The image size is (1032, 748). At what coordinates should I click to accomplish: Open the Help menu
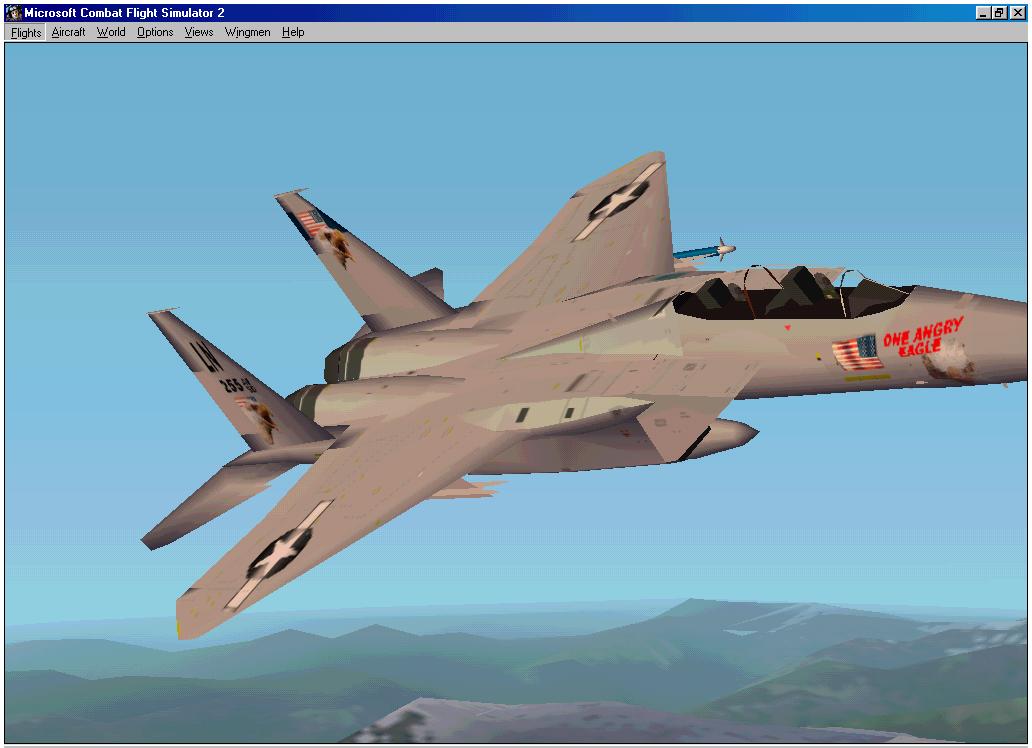293,32
